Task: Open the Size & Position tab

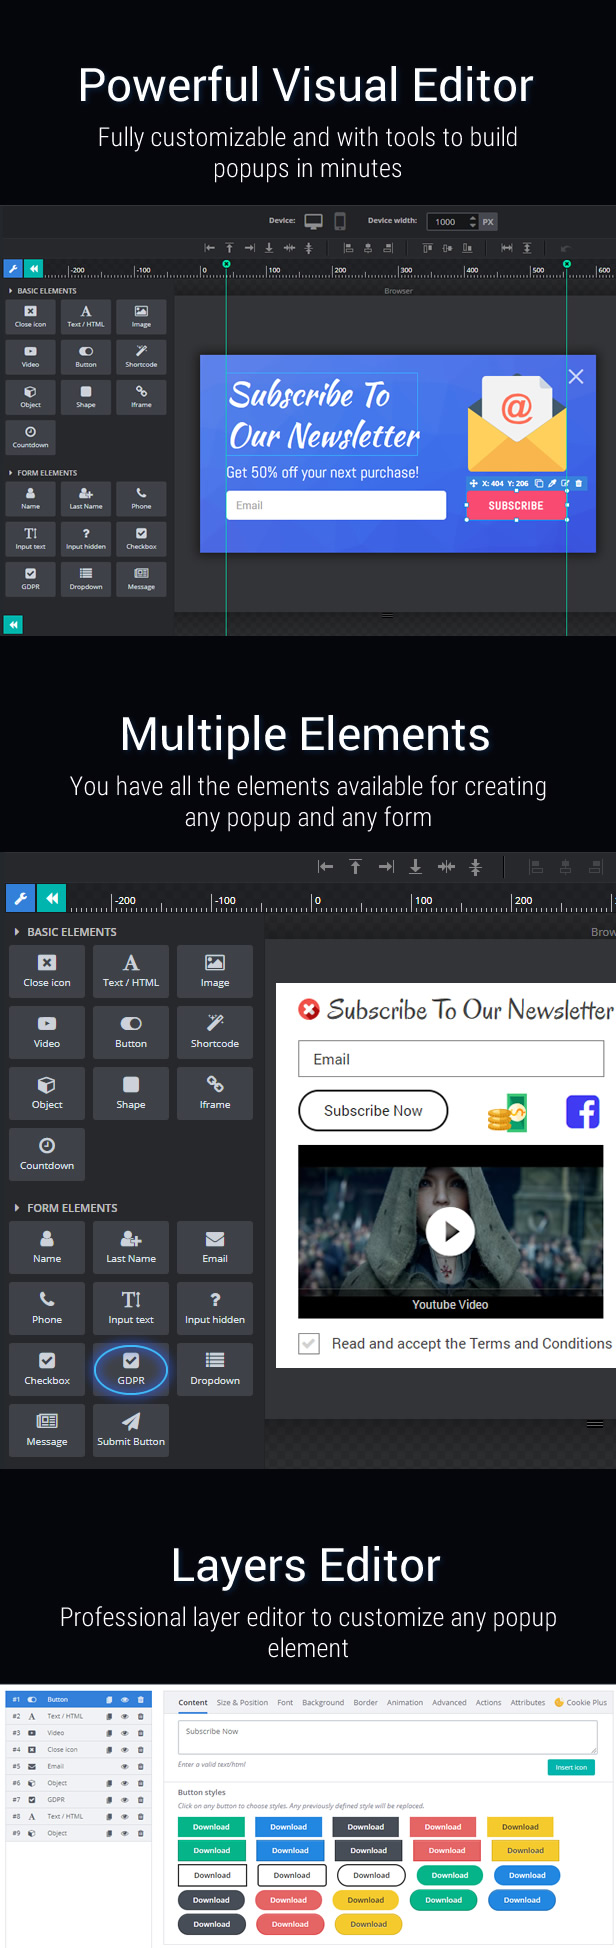Action: tap(242, 1702)
